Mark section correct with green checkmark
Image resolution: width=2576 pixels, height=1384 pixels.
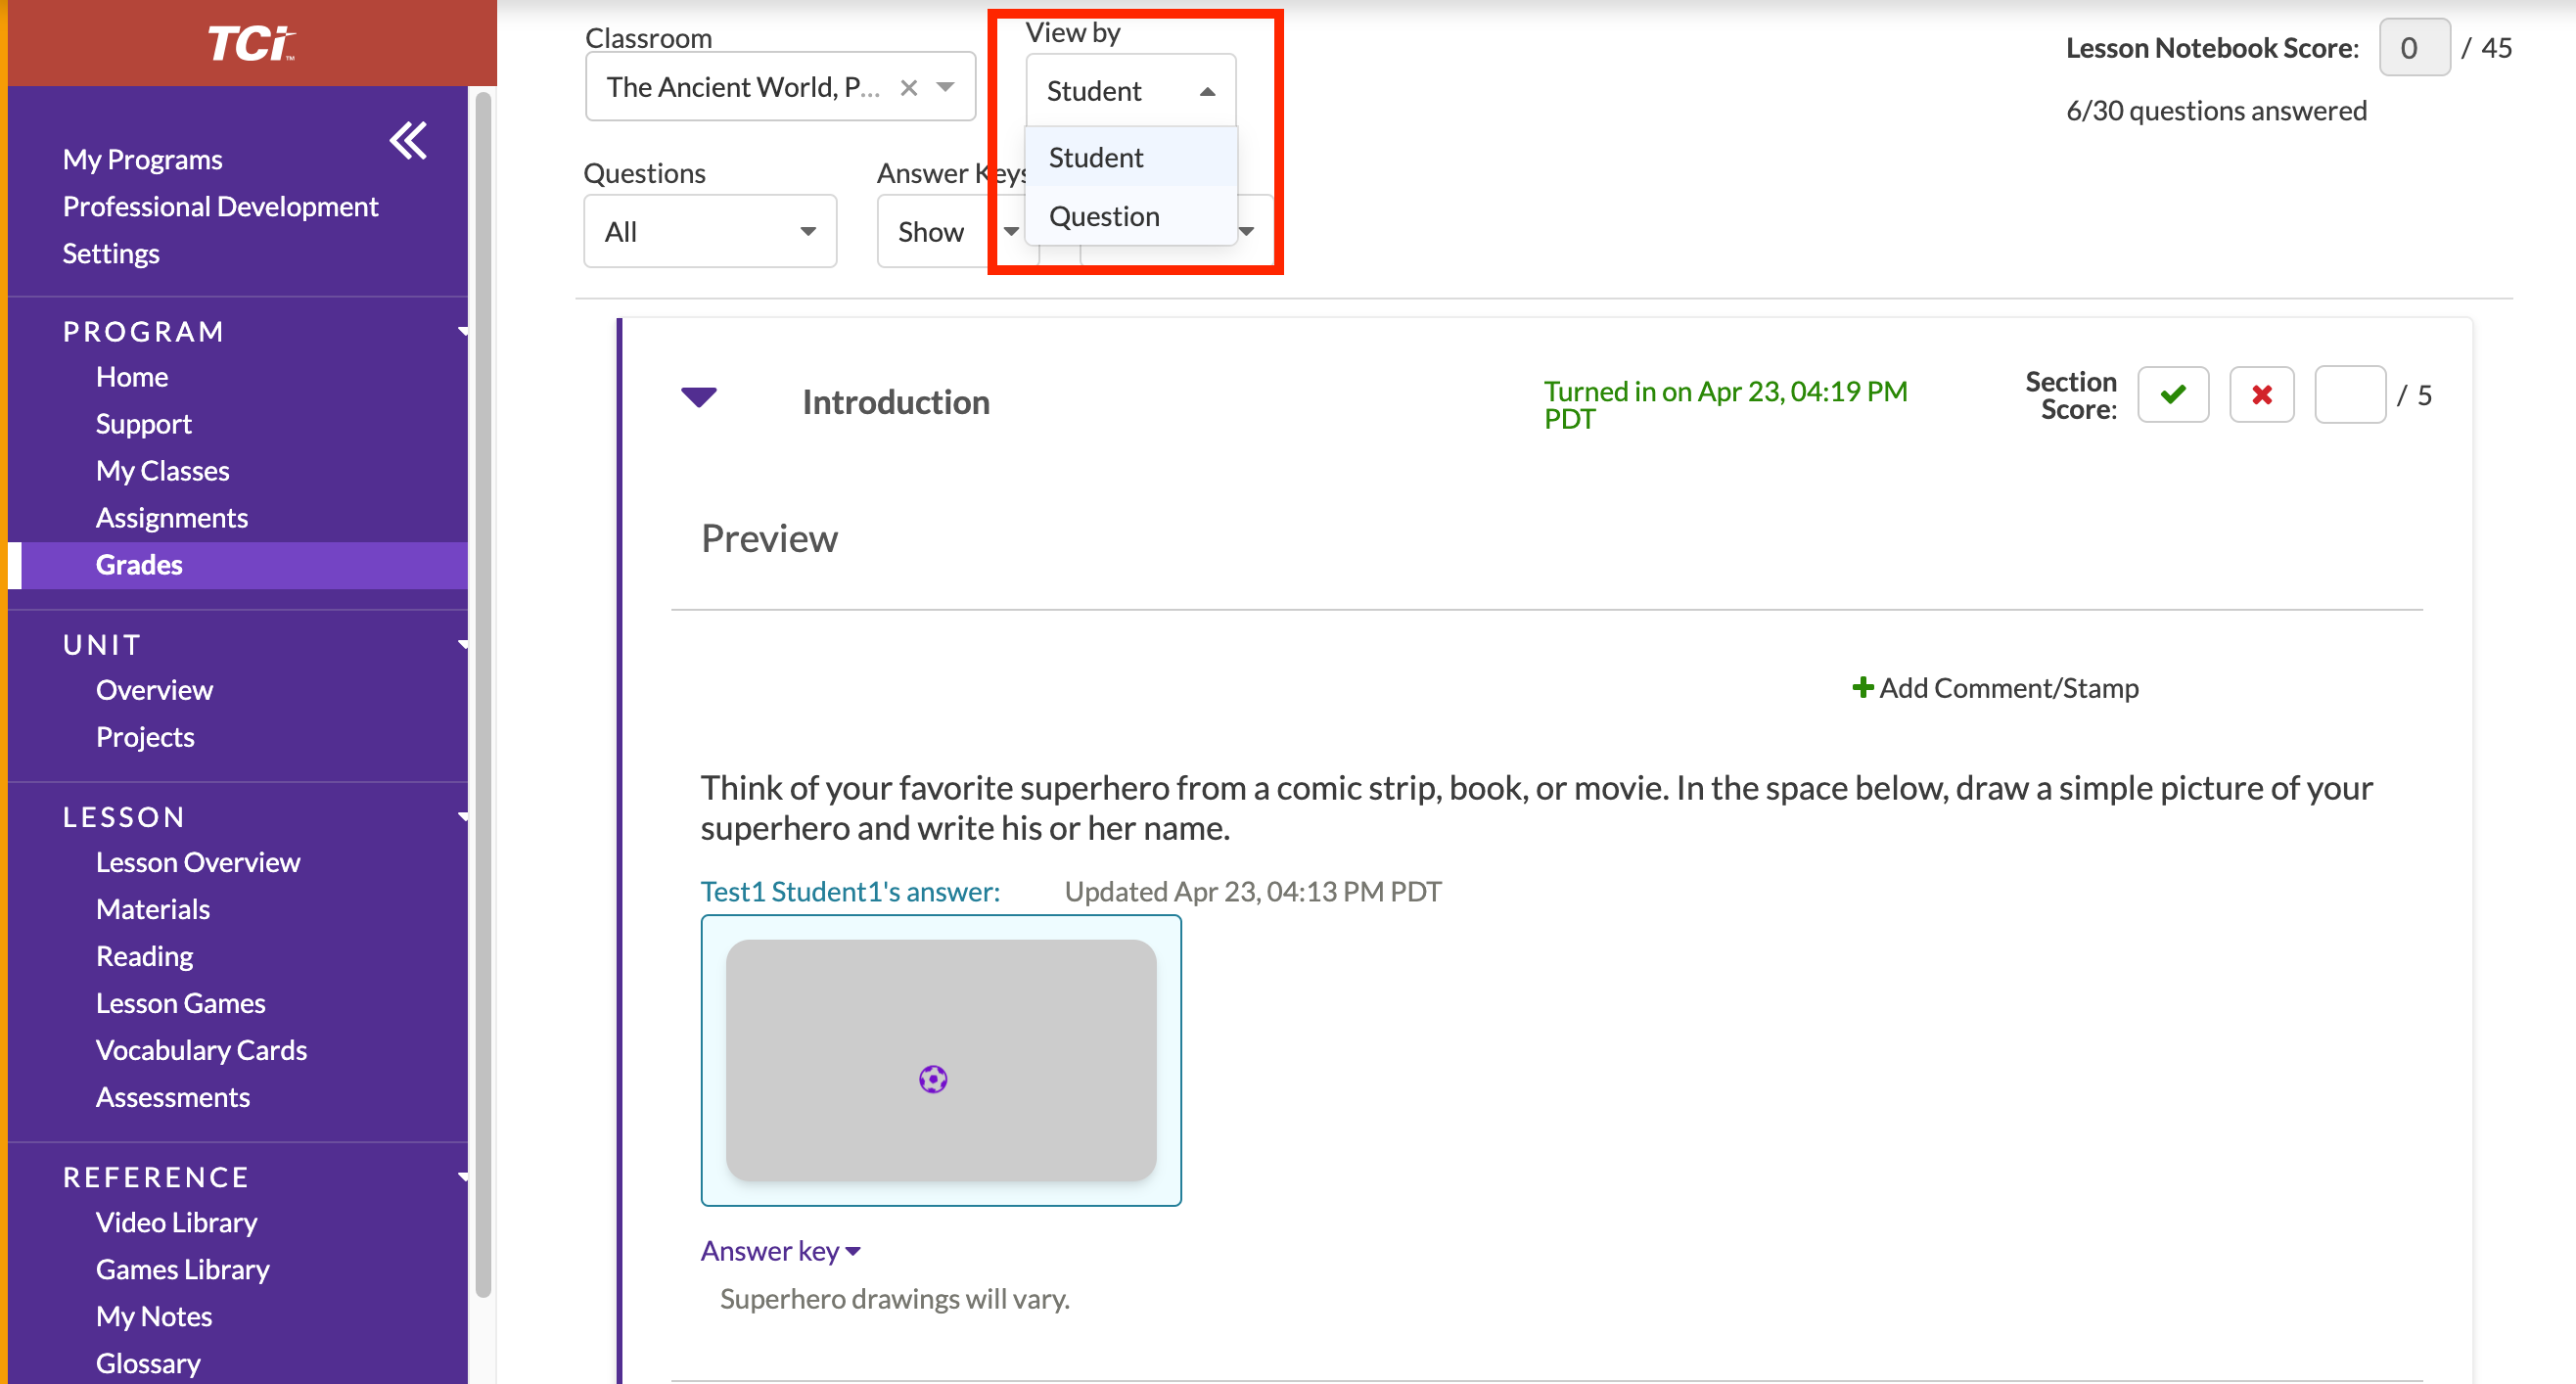(2172, 395)
